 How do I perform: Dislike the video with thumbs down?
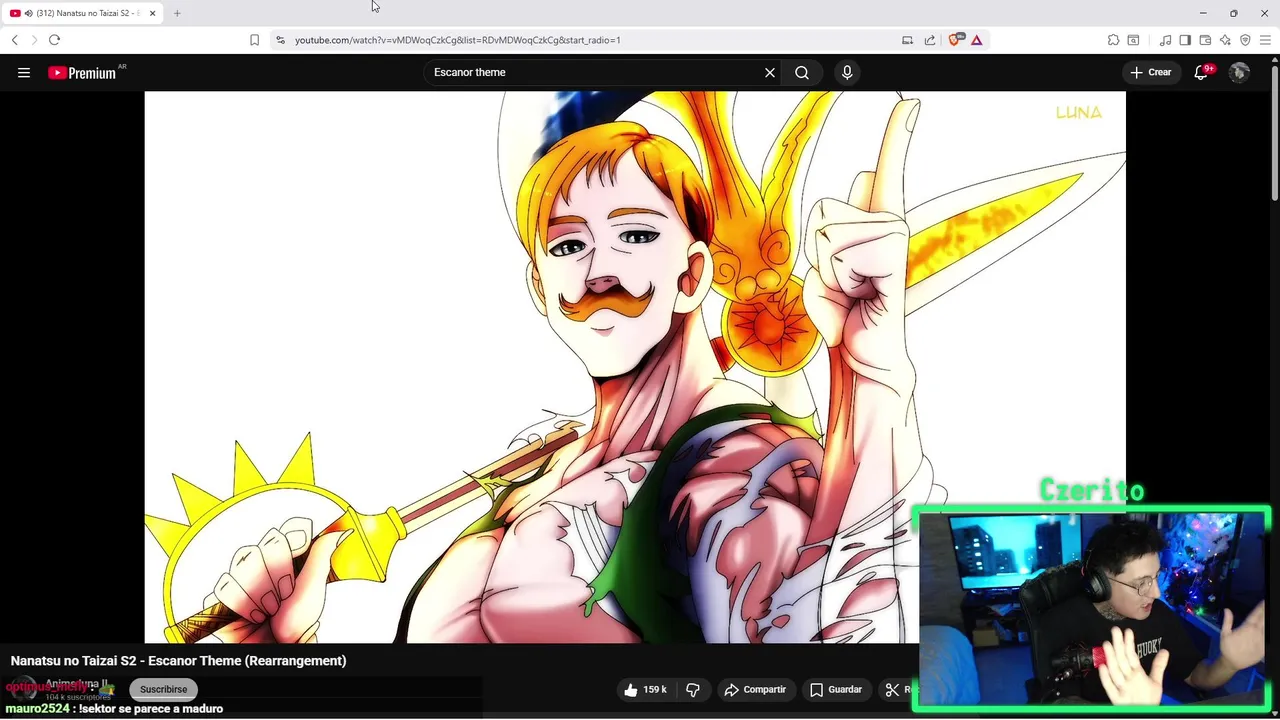693,690
